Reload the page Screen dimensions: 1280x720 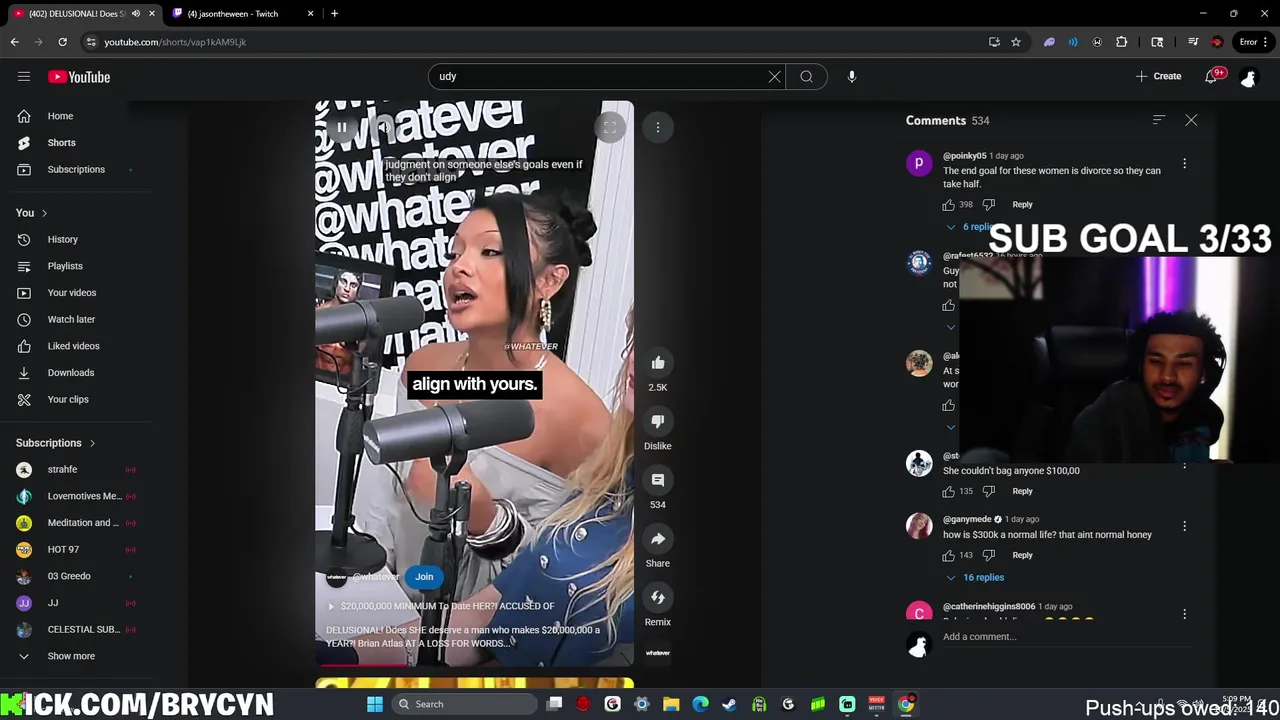pyautogui.click(x=62, y=42)
